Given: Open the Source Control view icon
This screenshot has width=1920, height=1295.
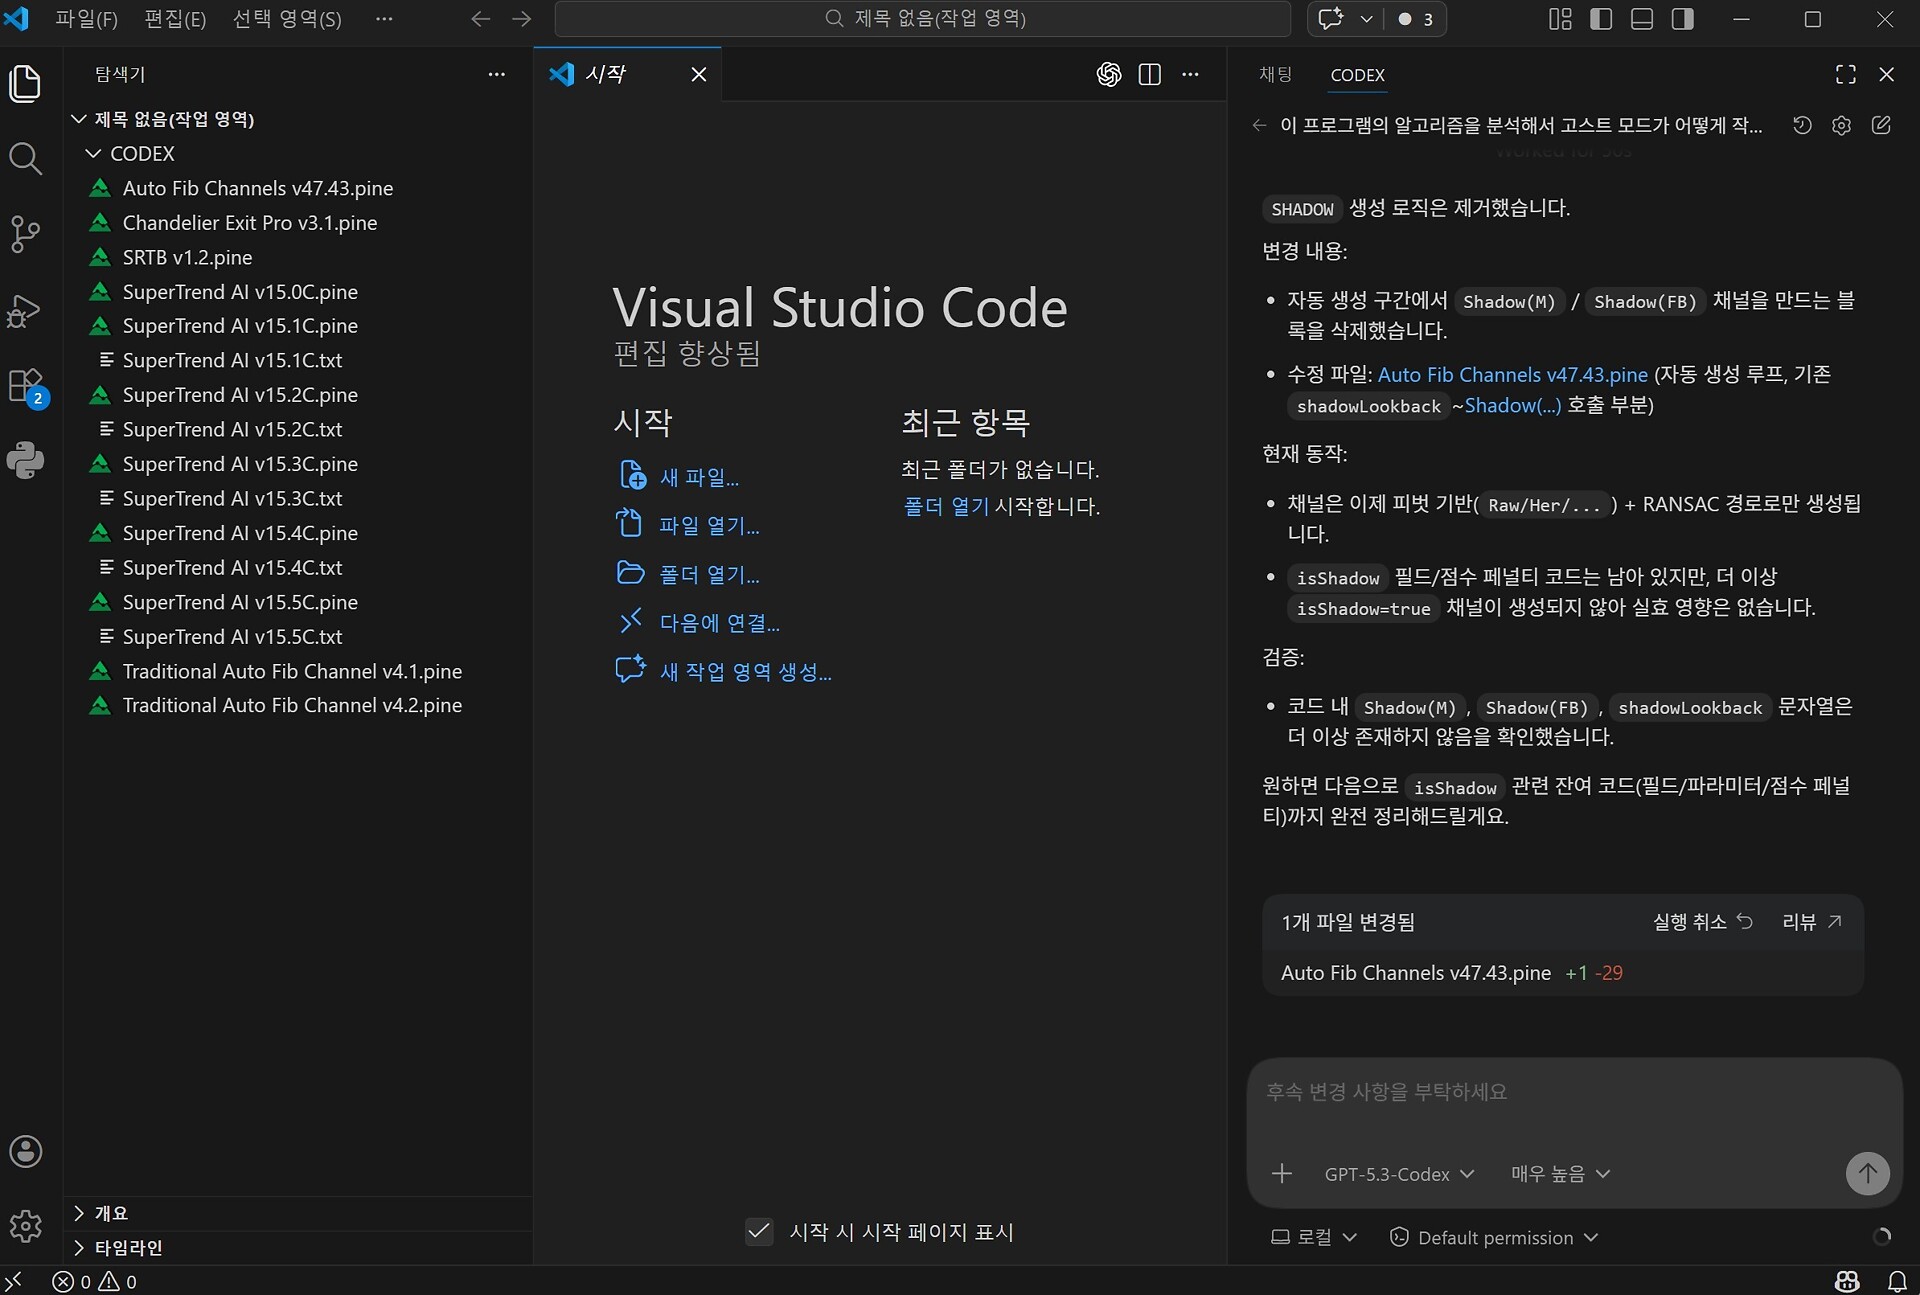Looking at the screenshot, I should (25, 234).
